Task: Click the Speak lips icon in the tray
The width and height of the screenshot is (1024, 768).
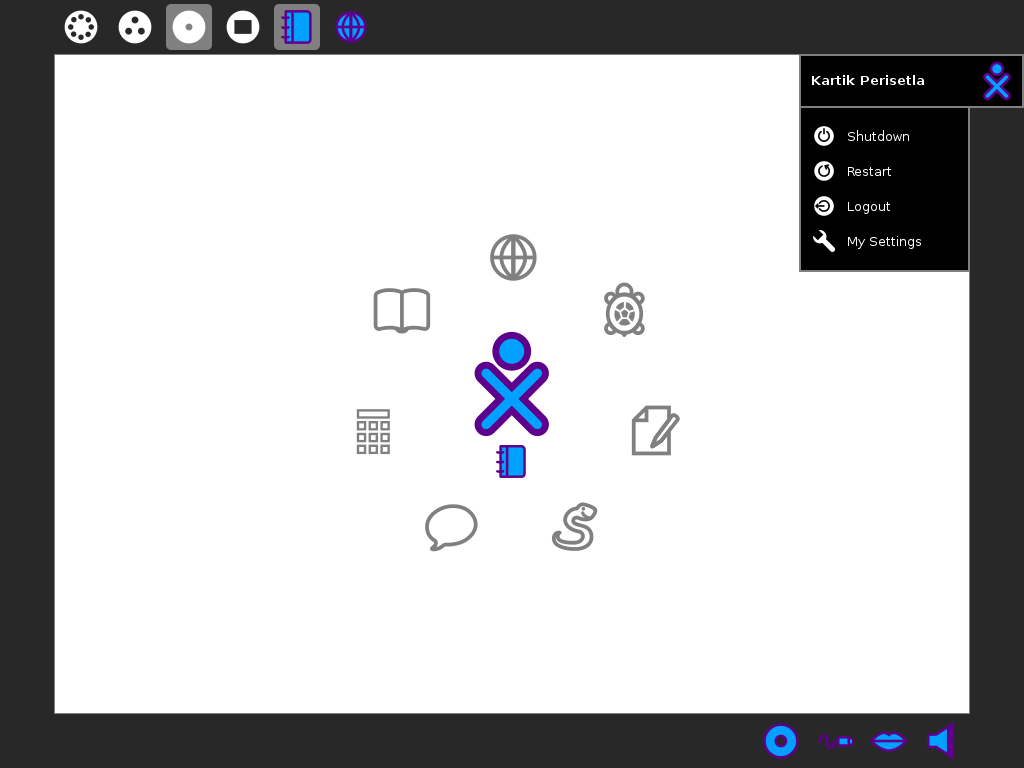Action: point(888,741)
